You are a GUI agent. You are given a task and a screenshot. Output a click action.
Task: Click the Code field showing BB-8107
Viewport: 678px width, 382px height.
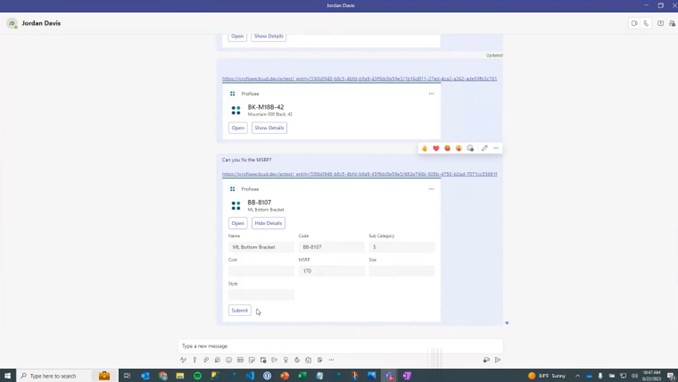[x=332, y=247]
